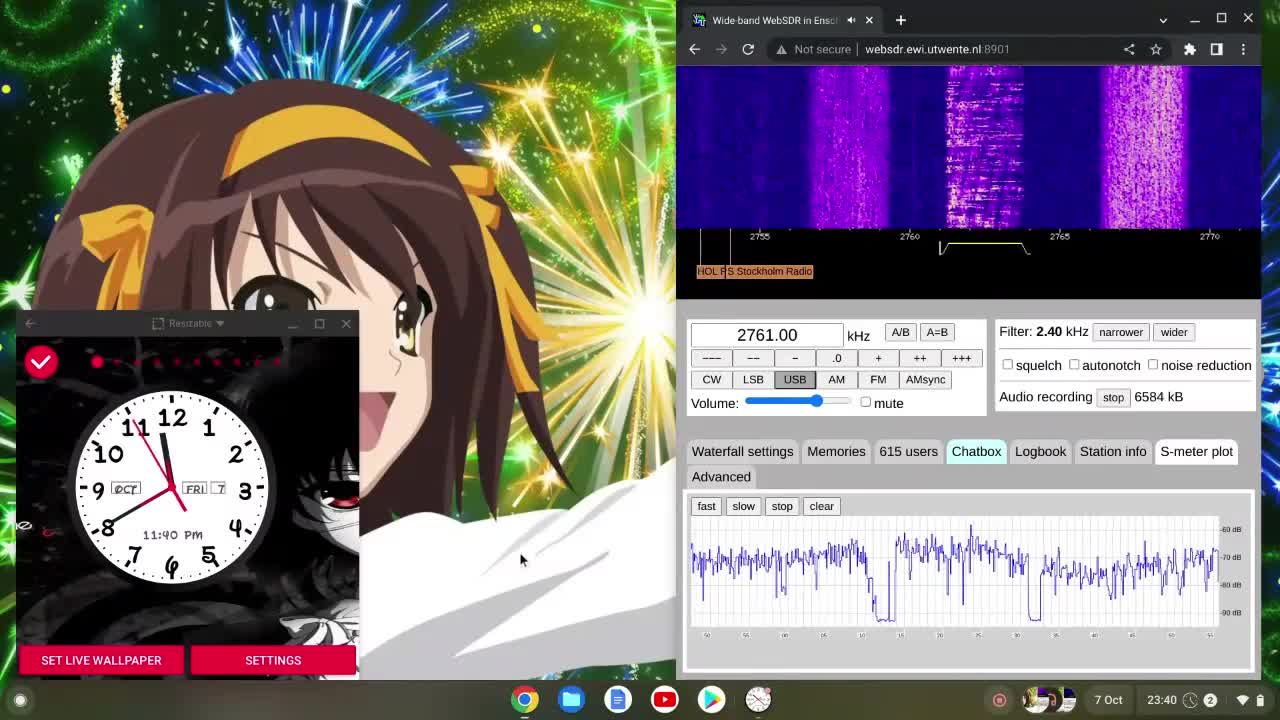
Task: Share this page icon in address bar
Action: pyautogui.click(x=1129, y=49)
